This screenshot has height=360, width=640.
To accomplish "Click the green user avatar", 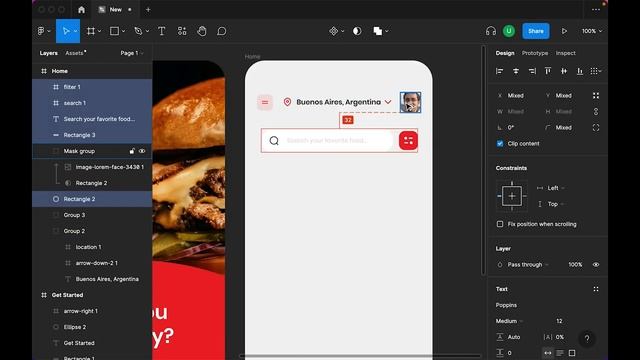I will tap(509, 31).
